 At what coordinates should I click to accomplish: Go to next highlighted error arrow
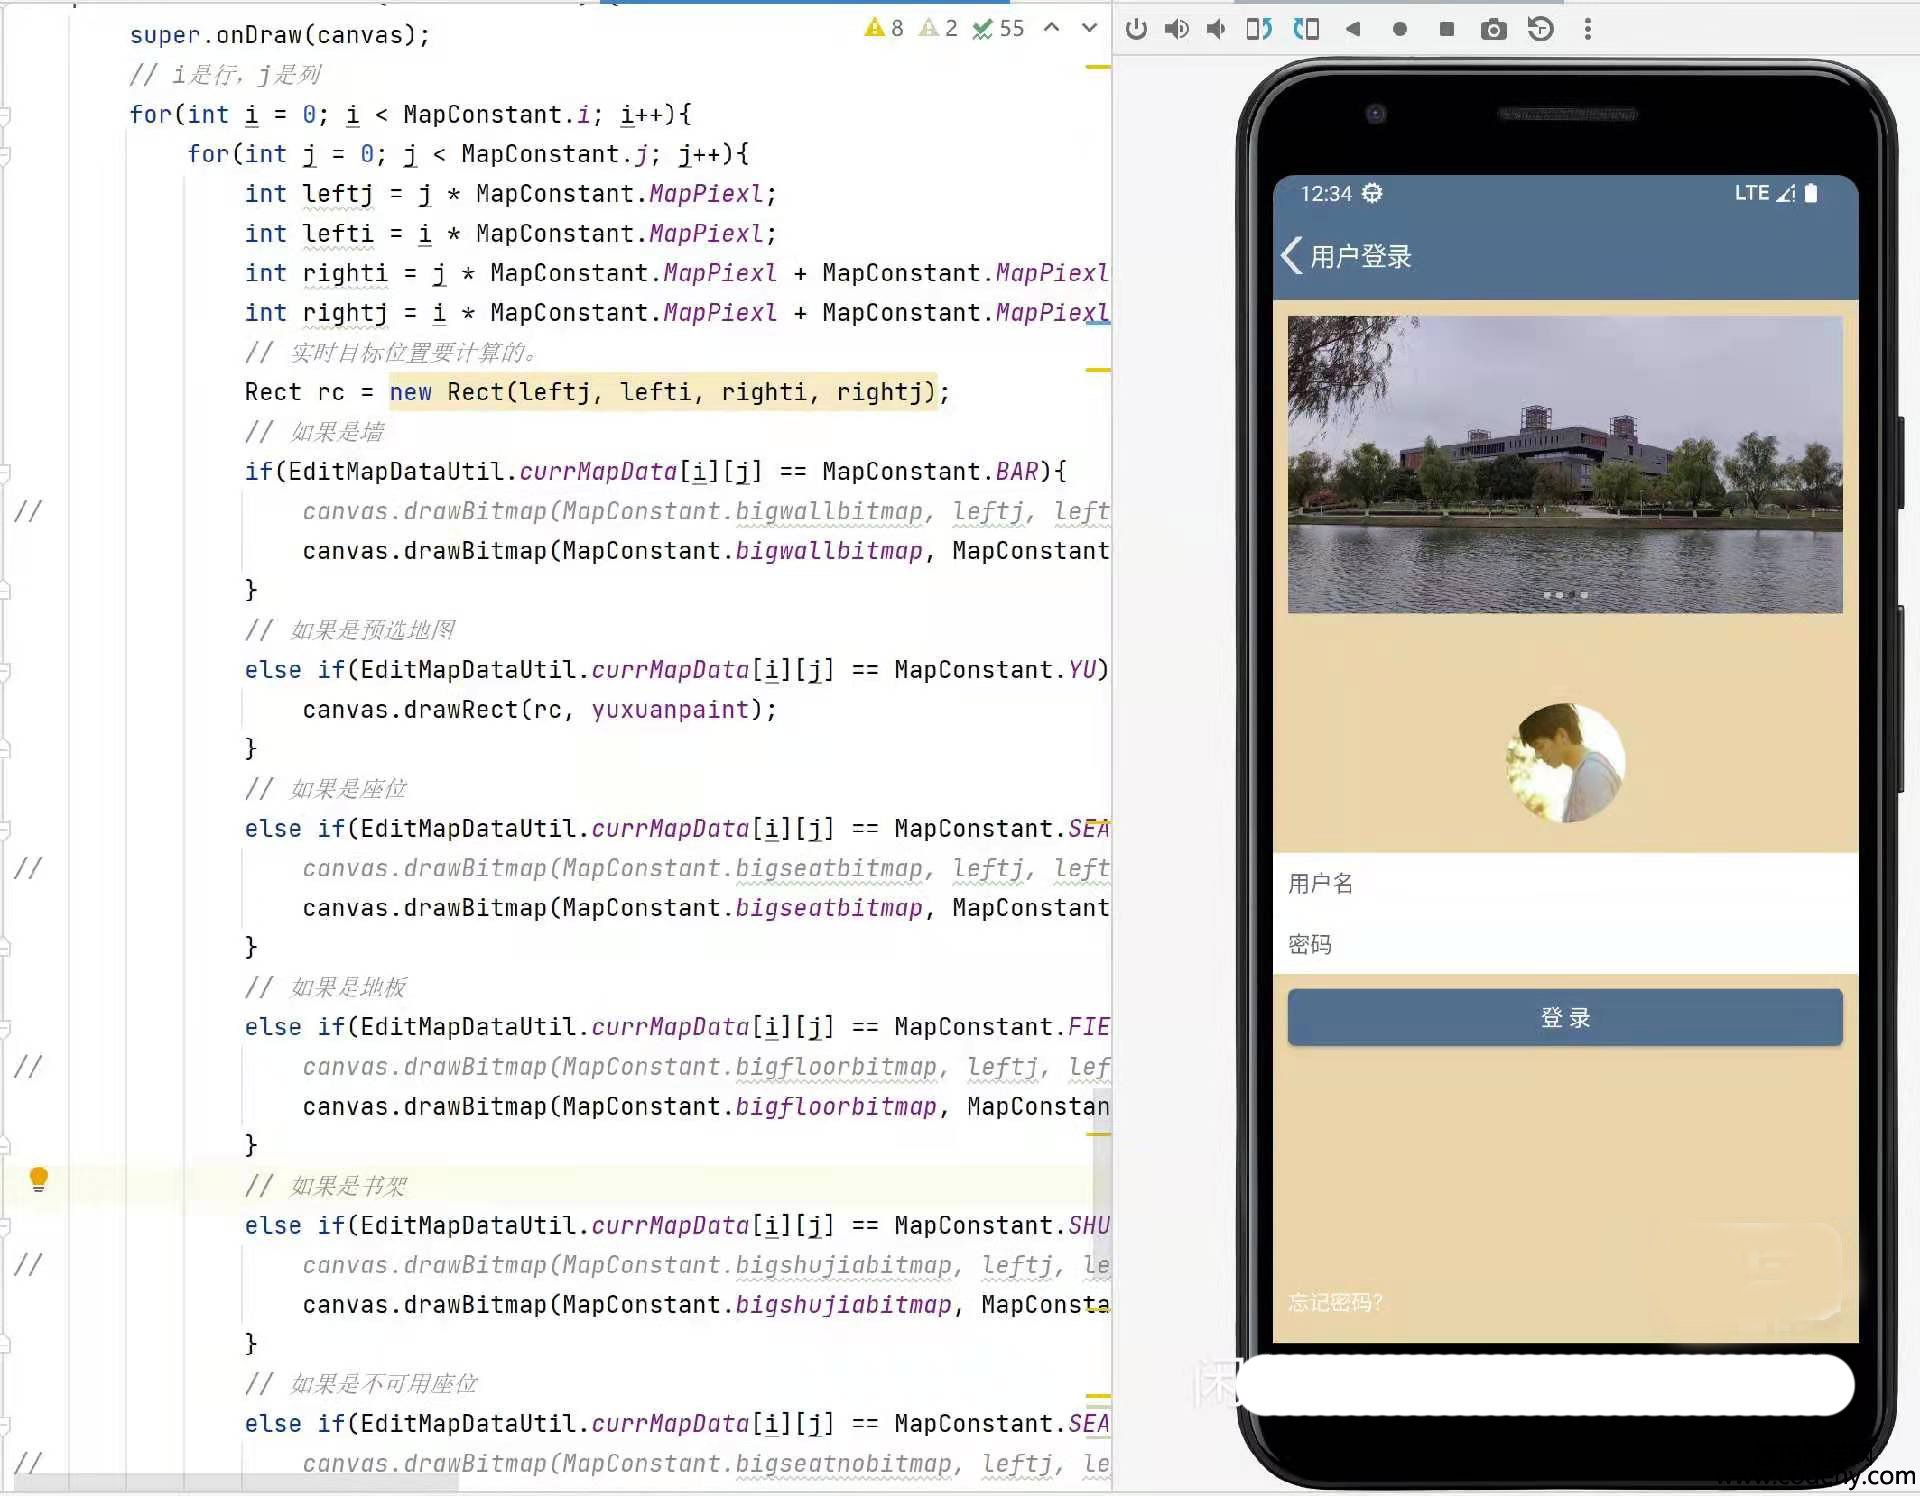coord(1089,28)
